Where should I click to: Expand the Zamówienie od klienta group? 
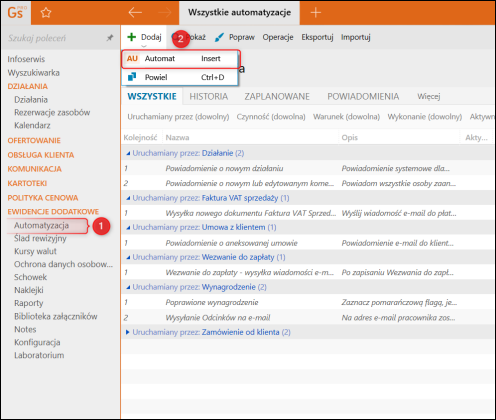coord(127,332)
